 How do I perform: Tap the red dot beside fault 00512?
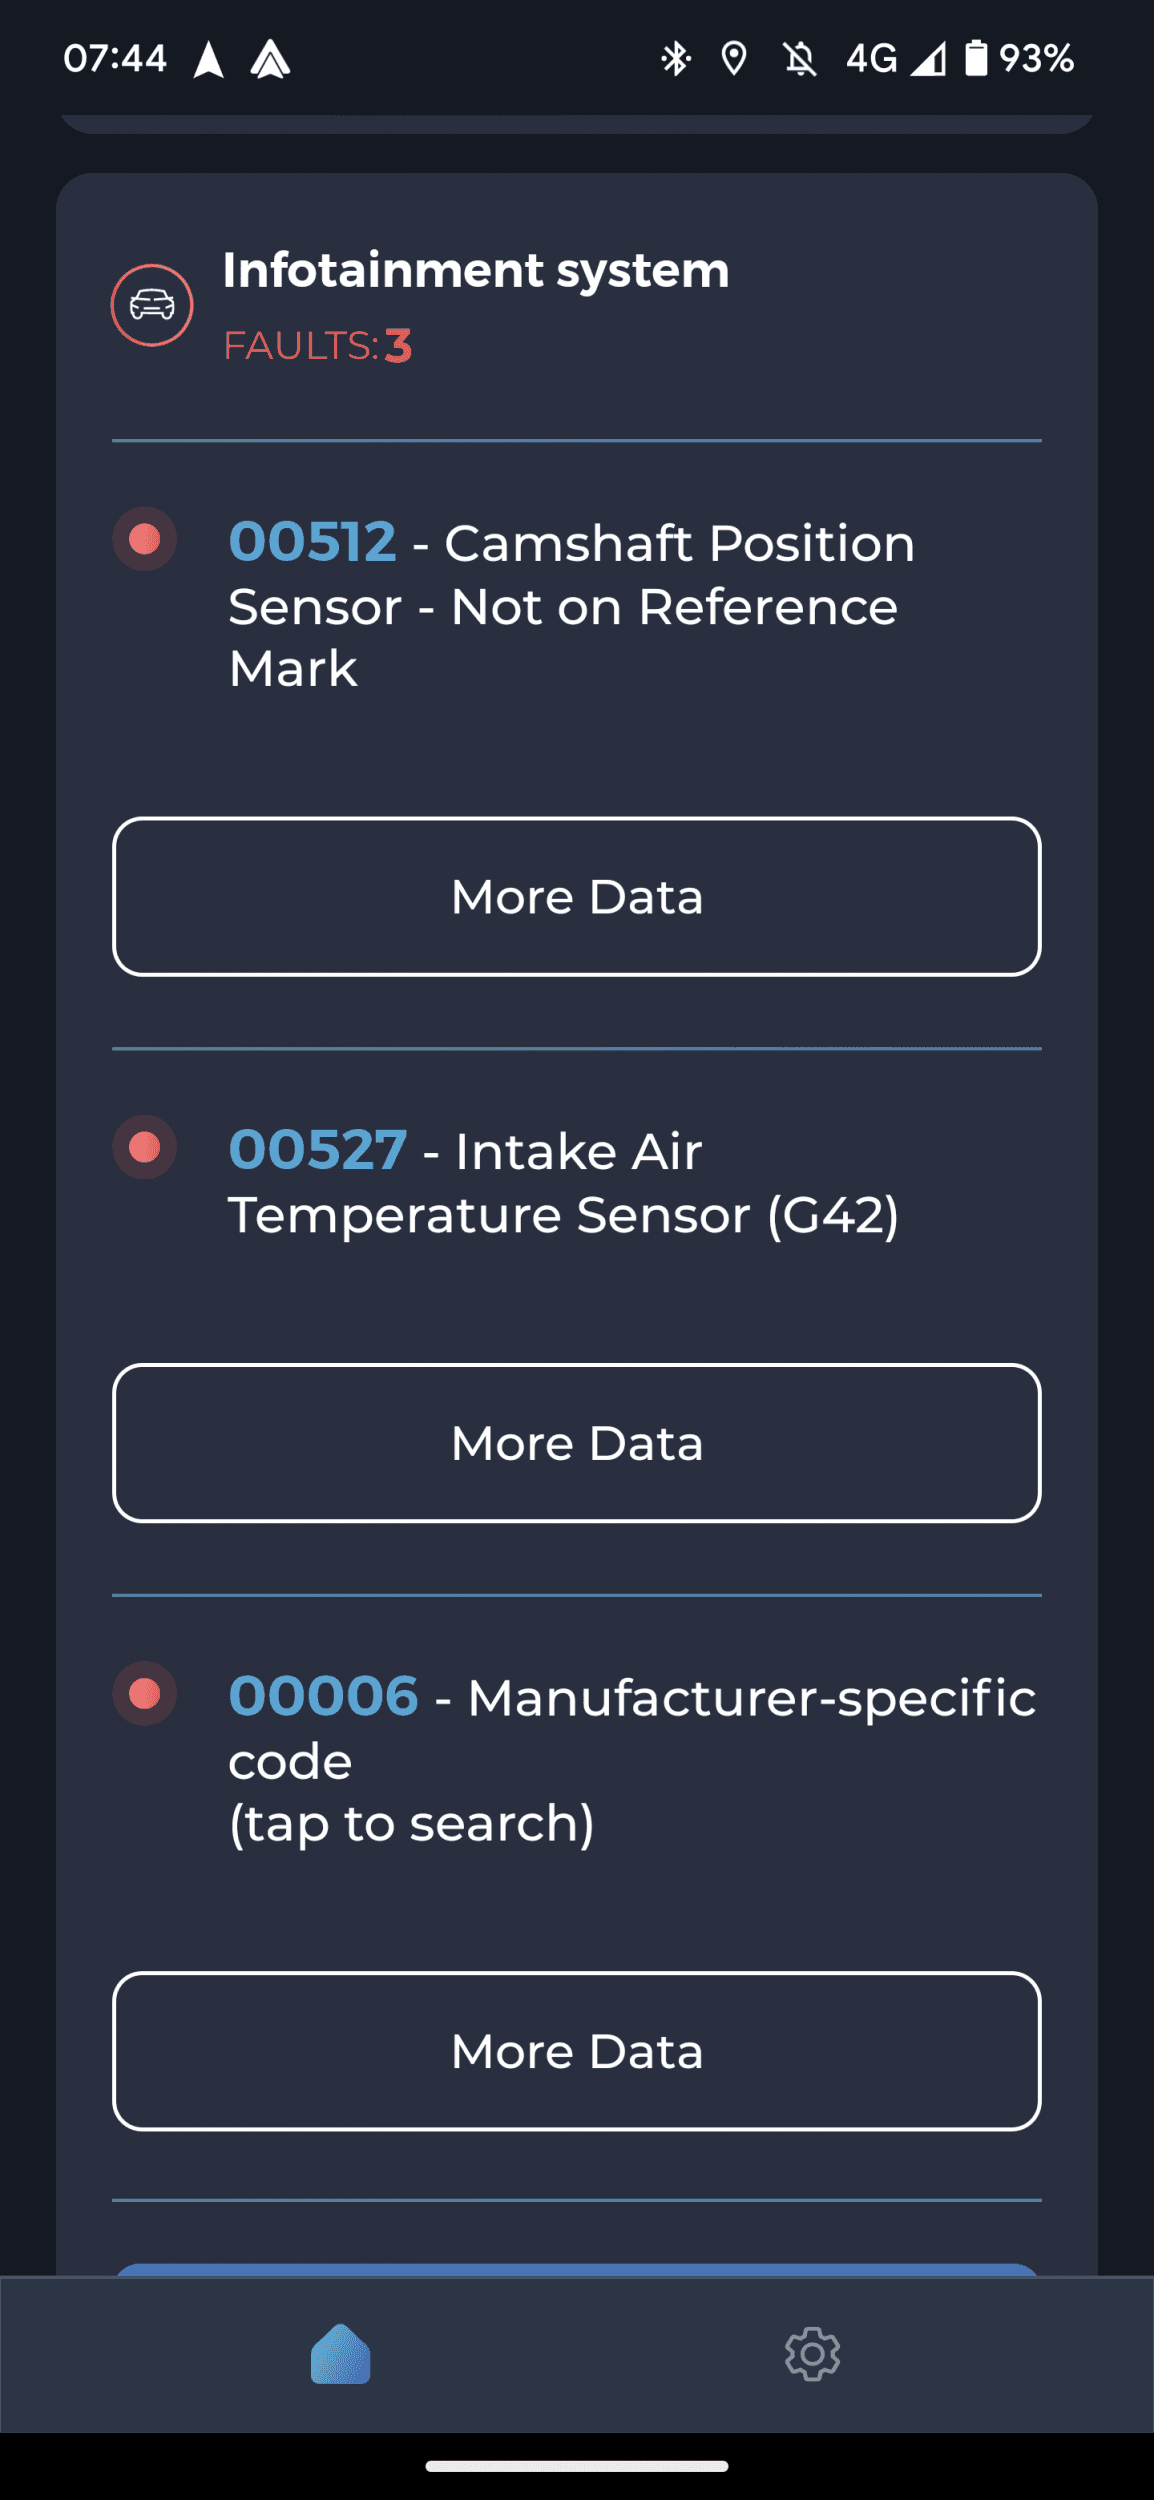click(x=145, y=540)
